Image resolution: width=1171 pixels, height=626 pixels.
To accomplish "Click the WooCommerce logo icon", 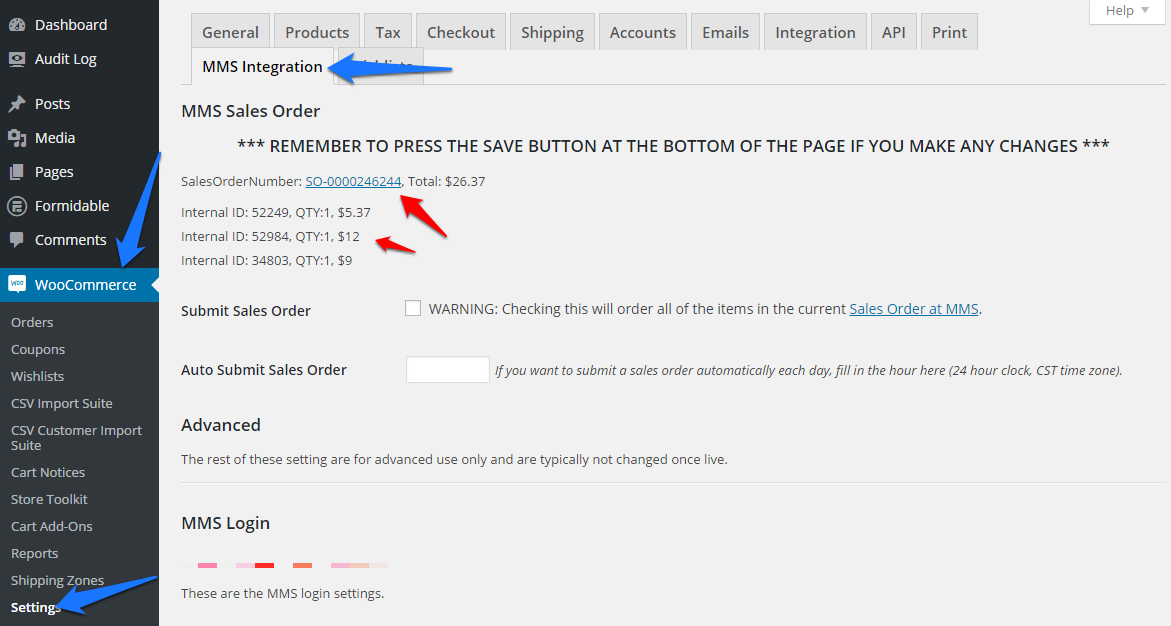I will (x=16, y=285).
